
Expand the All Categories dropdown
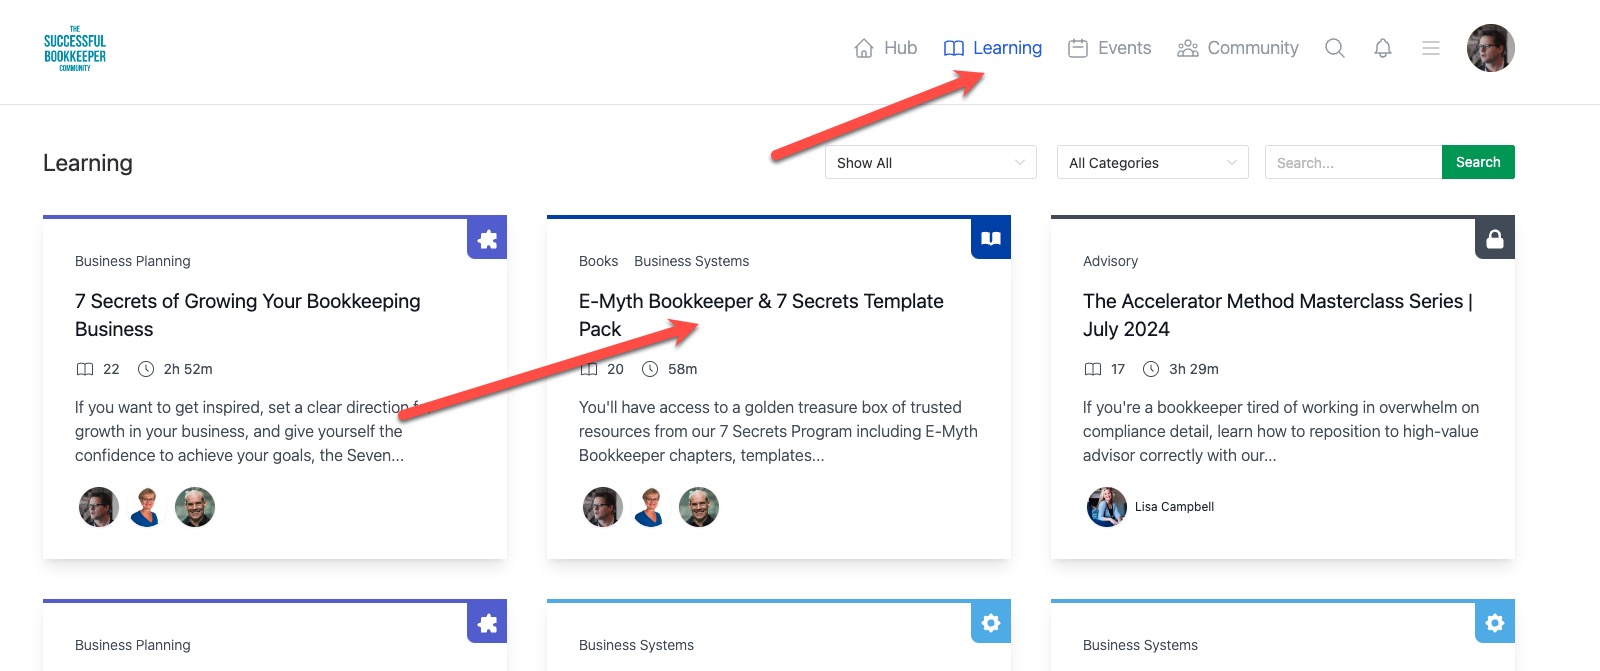coord(1153,162)
